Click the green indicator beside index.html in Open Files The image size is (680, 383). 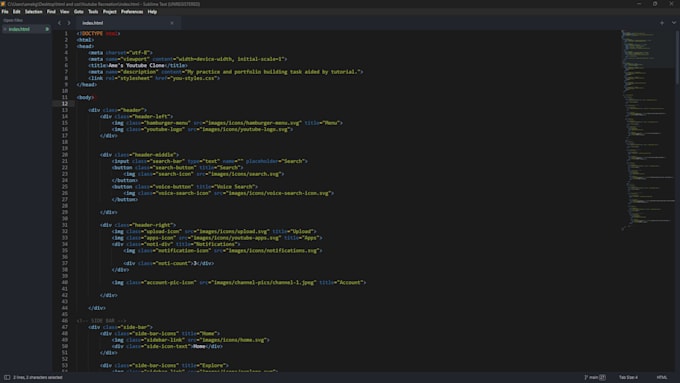point(47,29)
